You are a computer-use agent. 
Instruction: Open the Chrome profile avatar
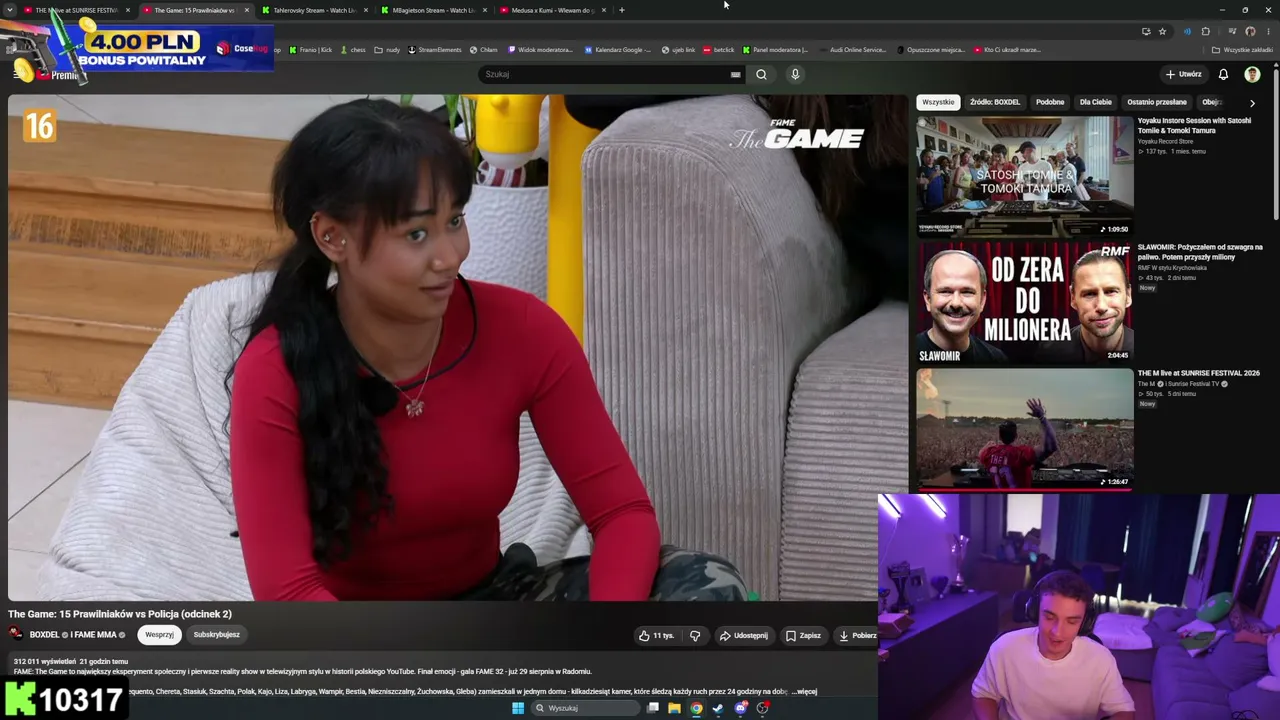1250,31
